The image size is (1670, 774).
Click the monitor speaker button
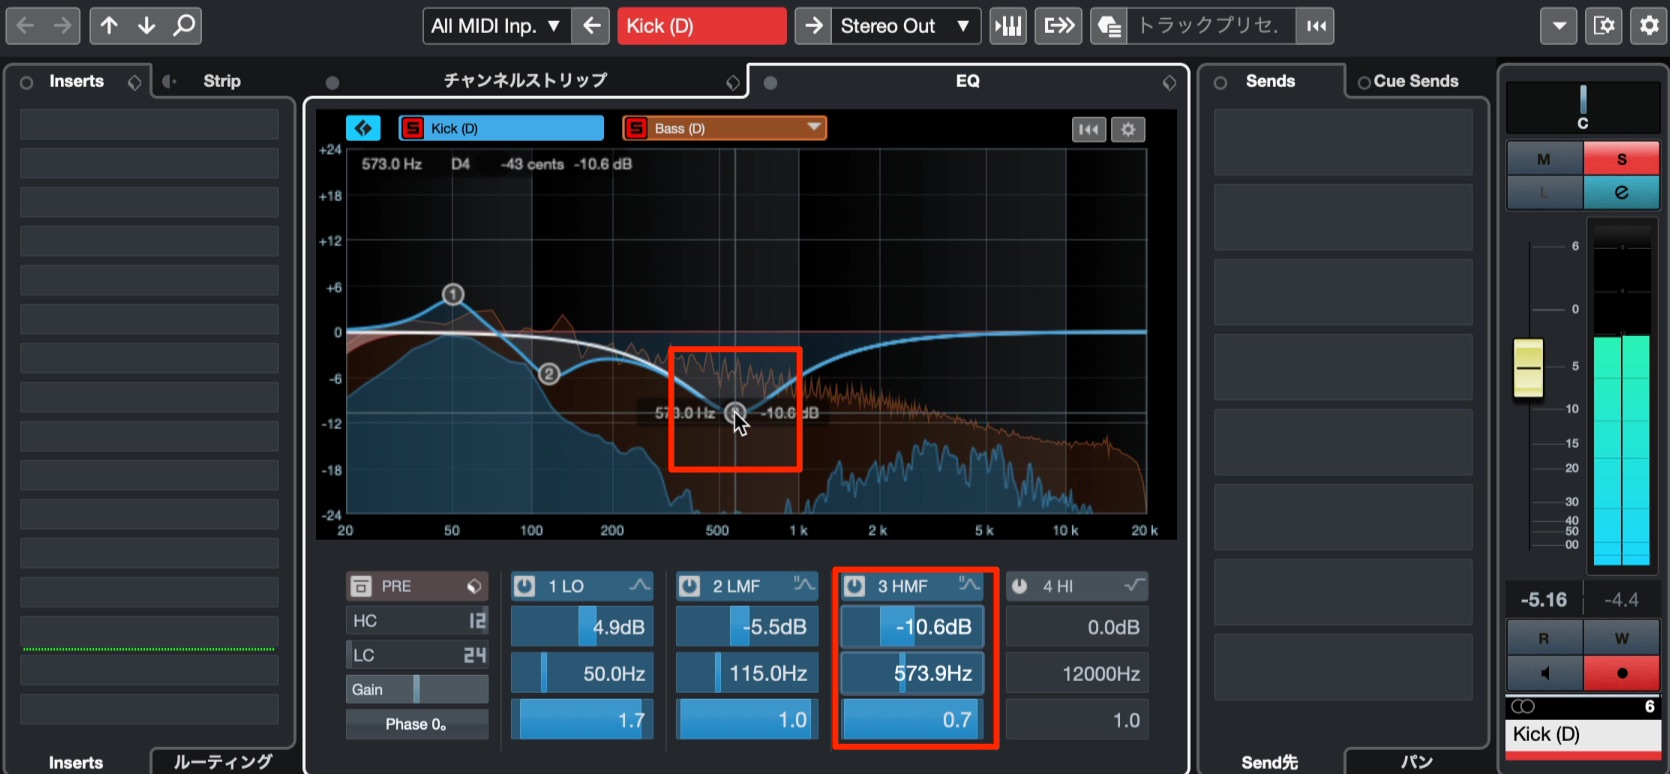1545,673
